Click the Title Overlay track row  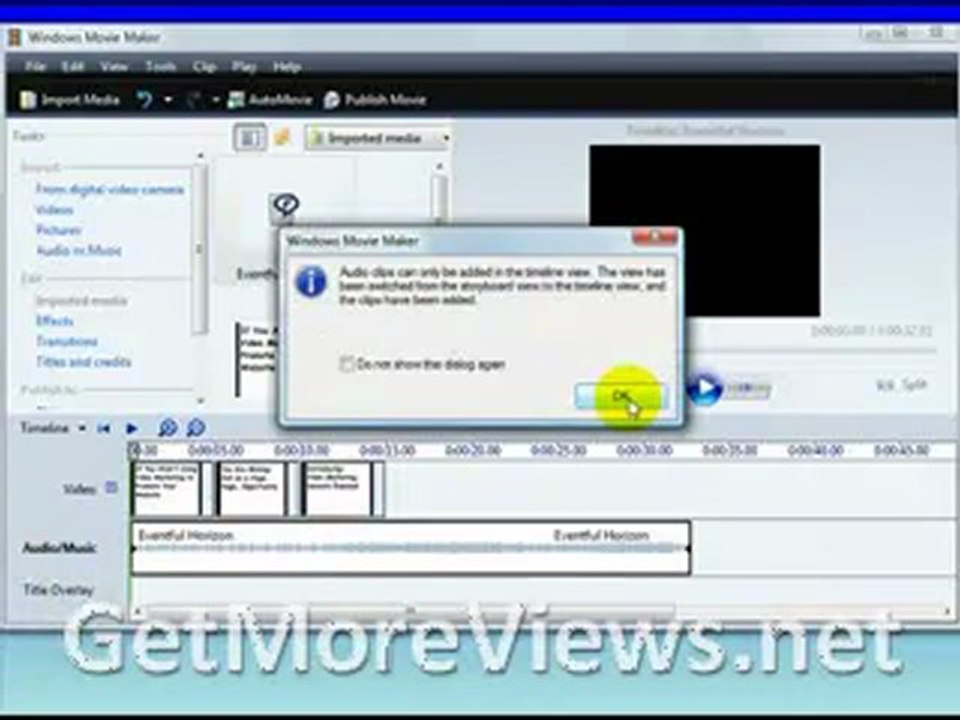pos(544,590)
